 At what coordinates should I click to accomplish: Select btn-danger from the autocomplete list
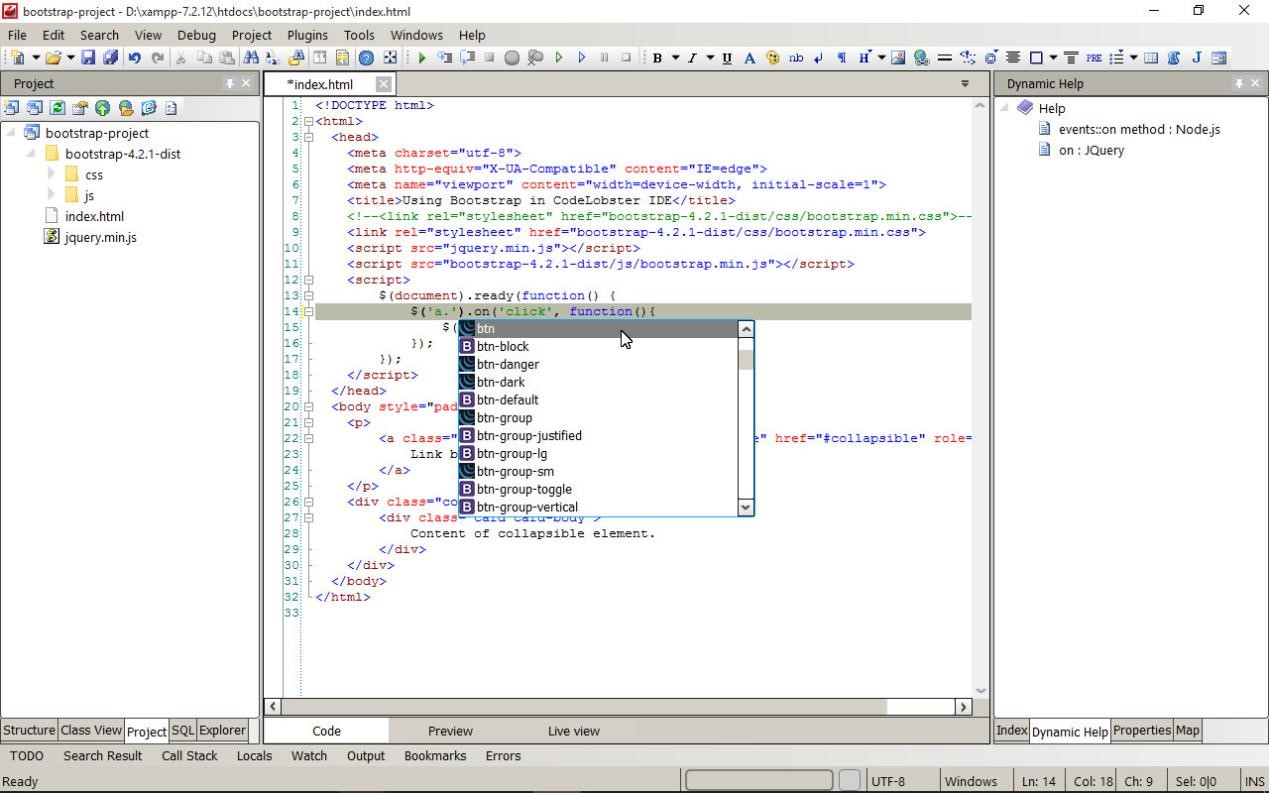pyautogui.click(x=508, y=364)
